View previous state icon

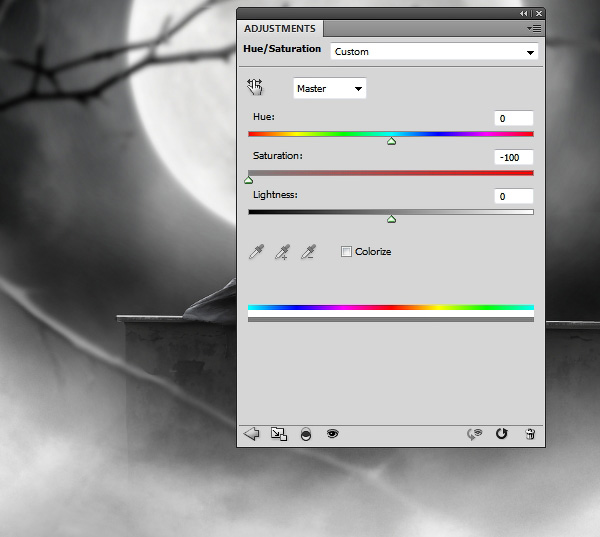(x=474, y=434)
